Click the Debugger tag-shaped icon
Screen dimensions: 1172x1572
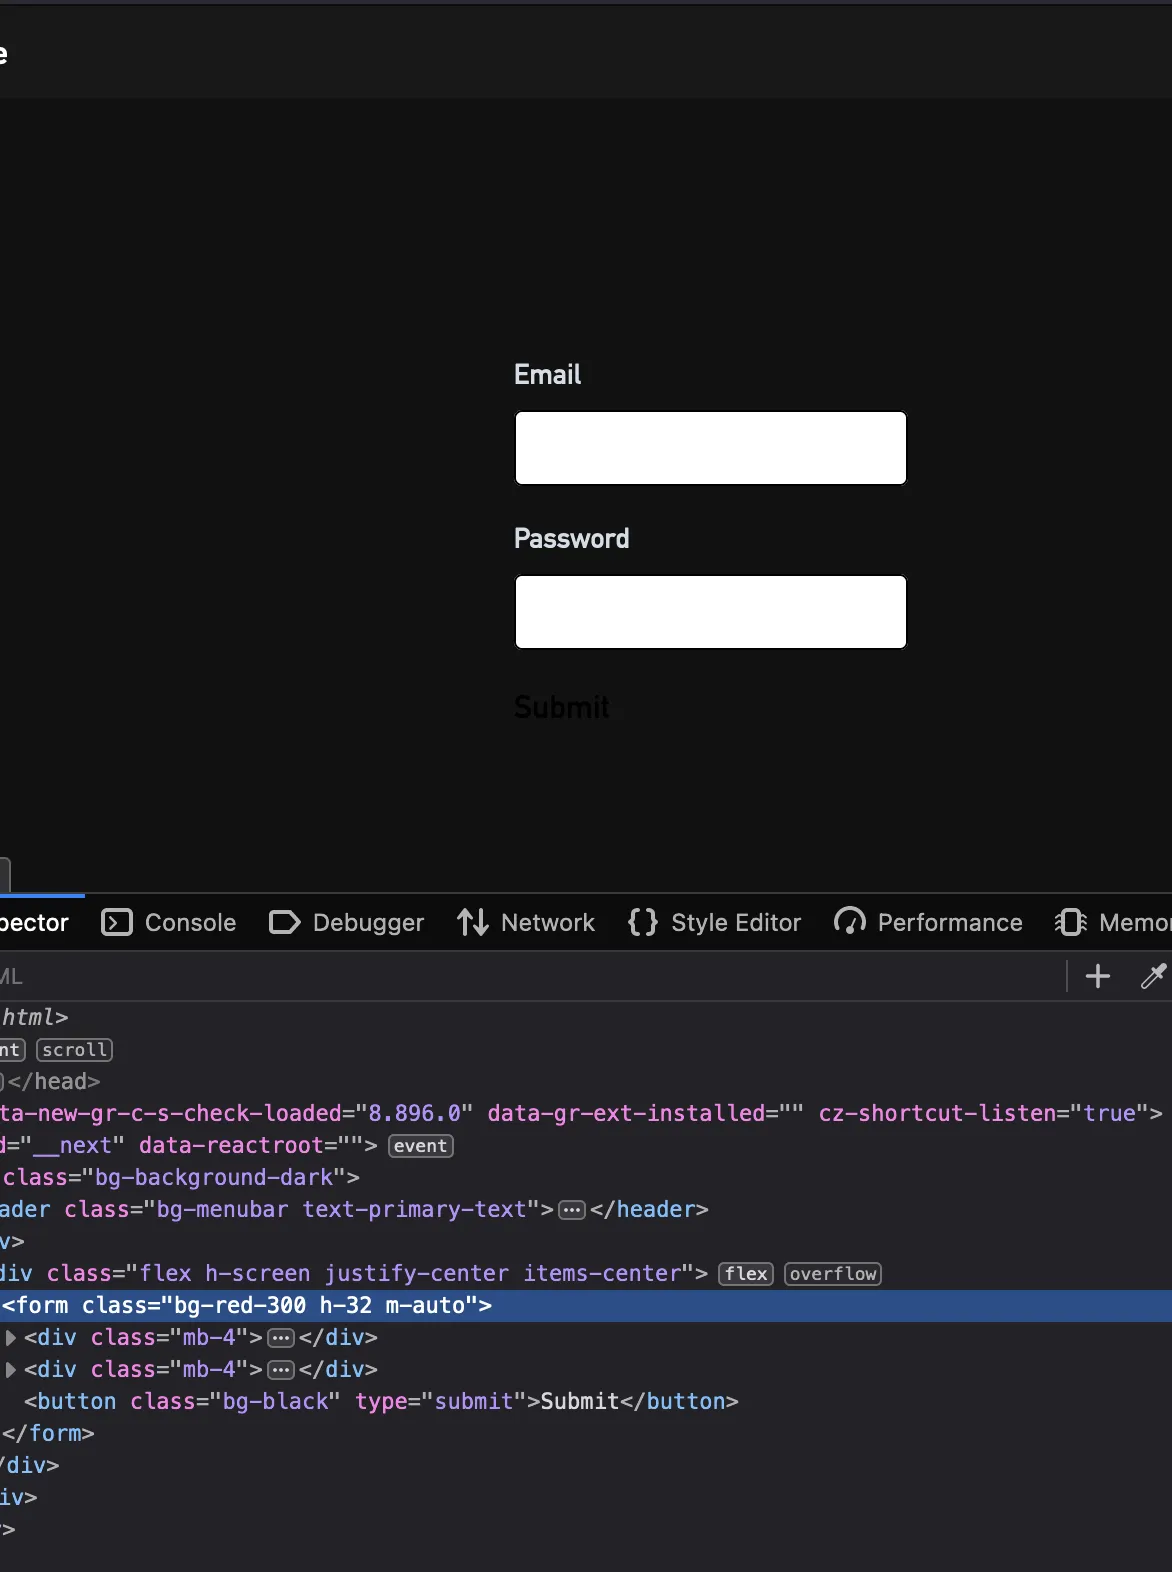coord(285,922)
